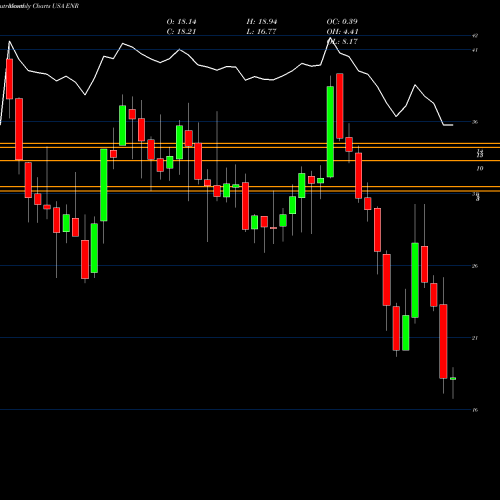Screen dimensions: 500x500
Task: Click the 'OH: 4.41' reading
Action: (x=342, y=32)
